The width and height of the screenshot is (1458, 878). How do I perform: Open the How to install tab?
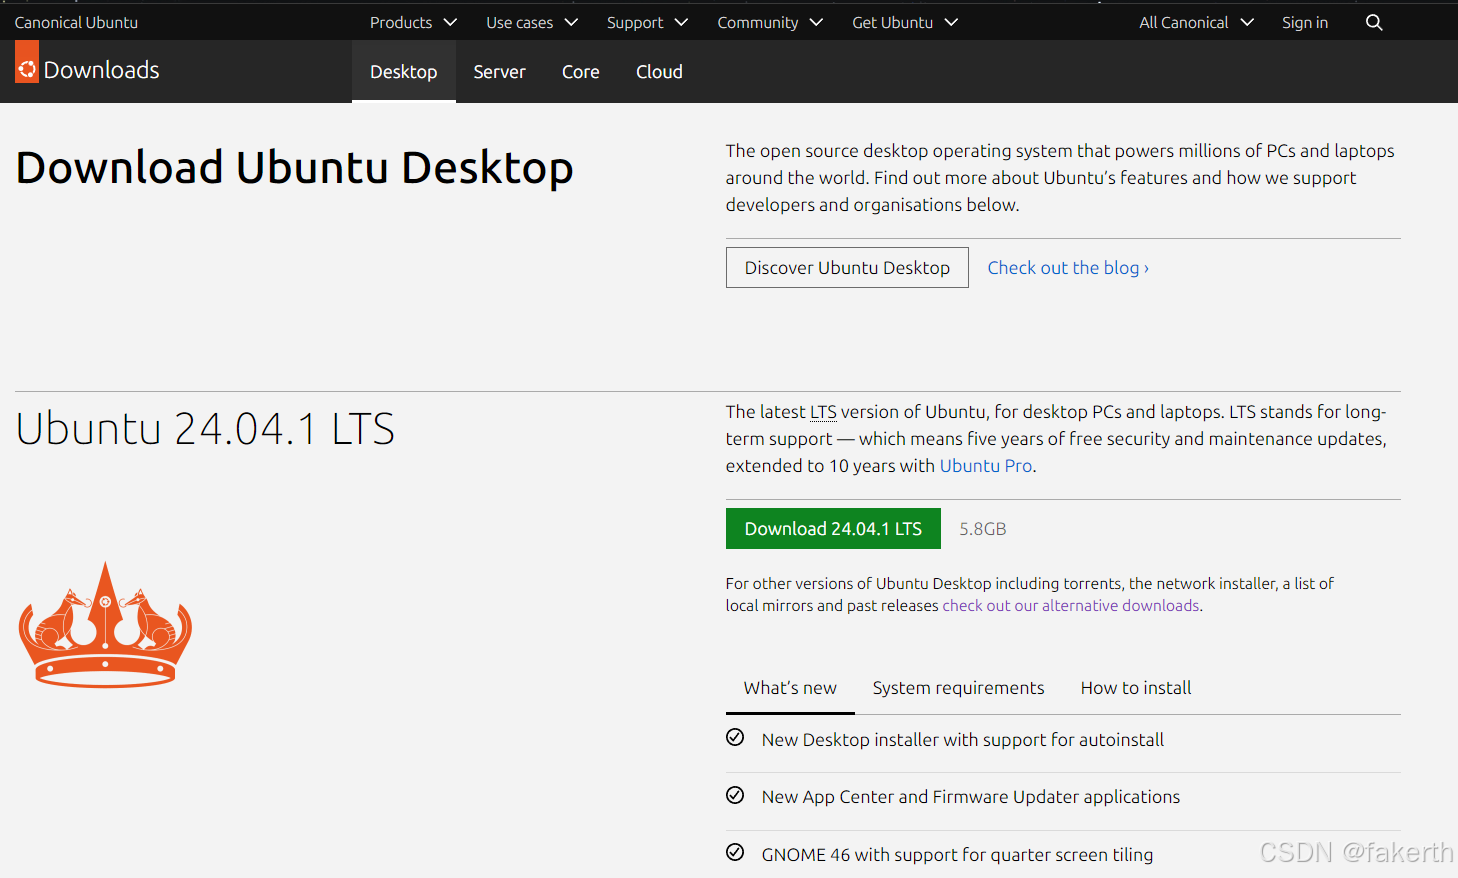point(1136,688)
